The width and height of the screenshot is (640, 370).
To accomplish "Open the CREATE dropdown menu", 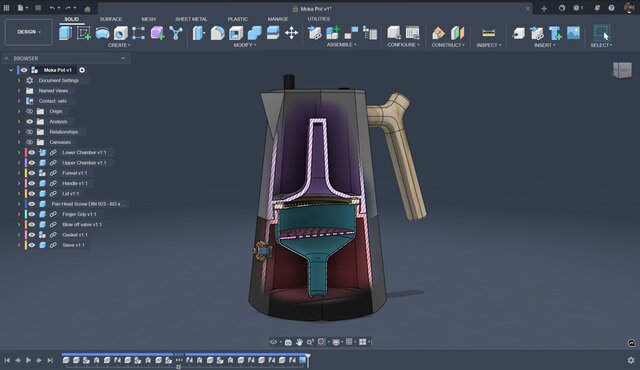I will pos(119,45).
